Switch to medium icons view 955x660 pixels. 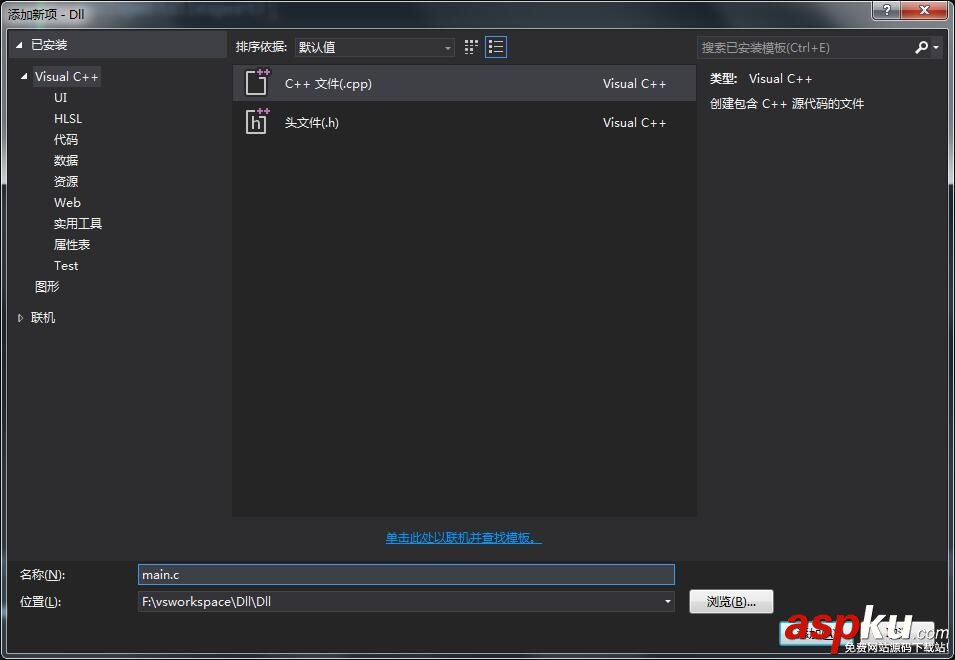470,47
